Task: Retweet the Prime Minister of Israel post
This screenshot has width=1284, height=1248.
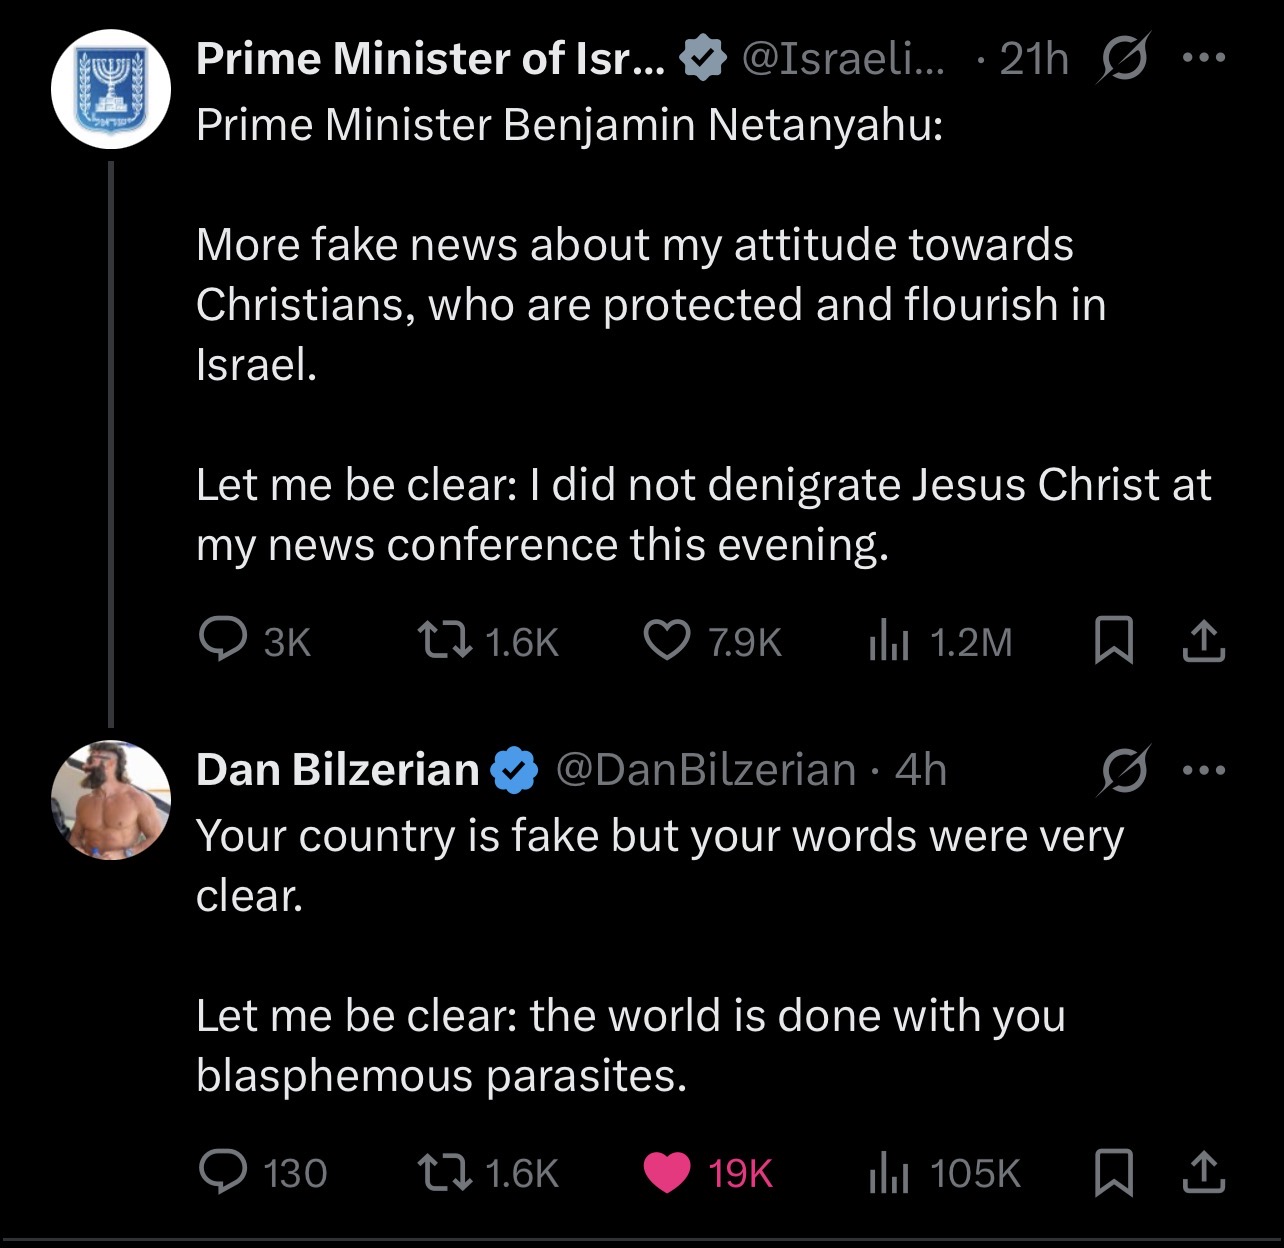Action: click(446, 641)
